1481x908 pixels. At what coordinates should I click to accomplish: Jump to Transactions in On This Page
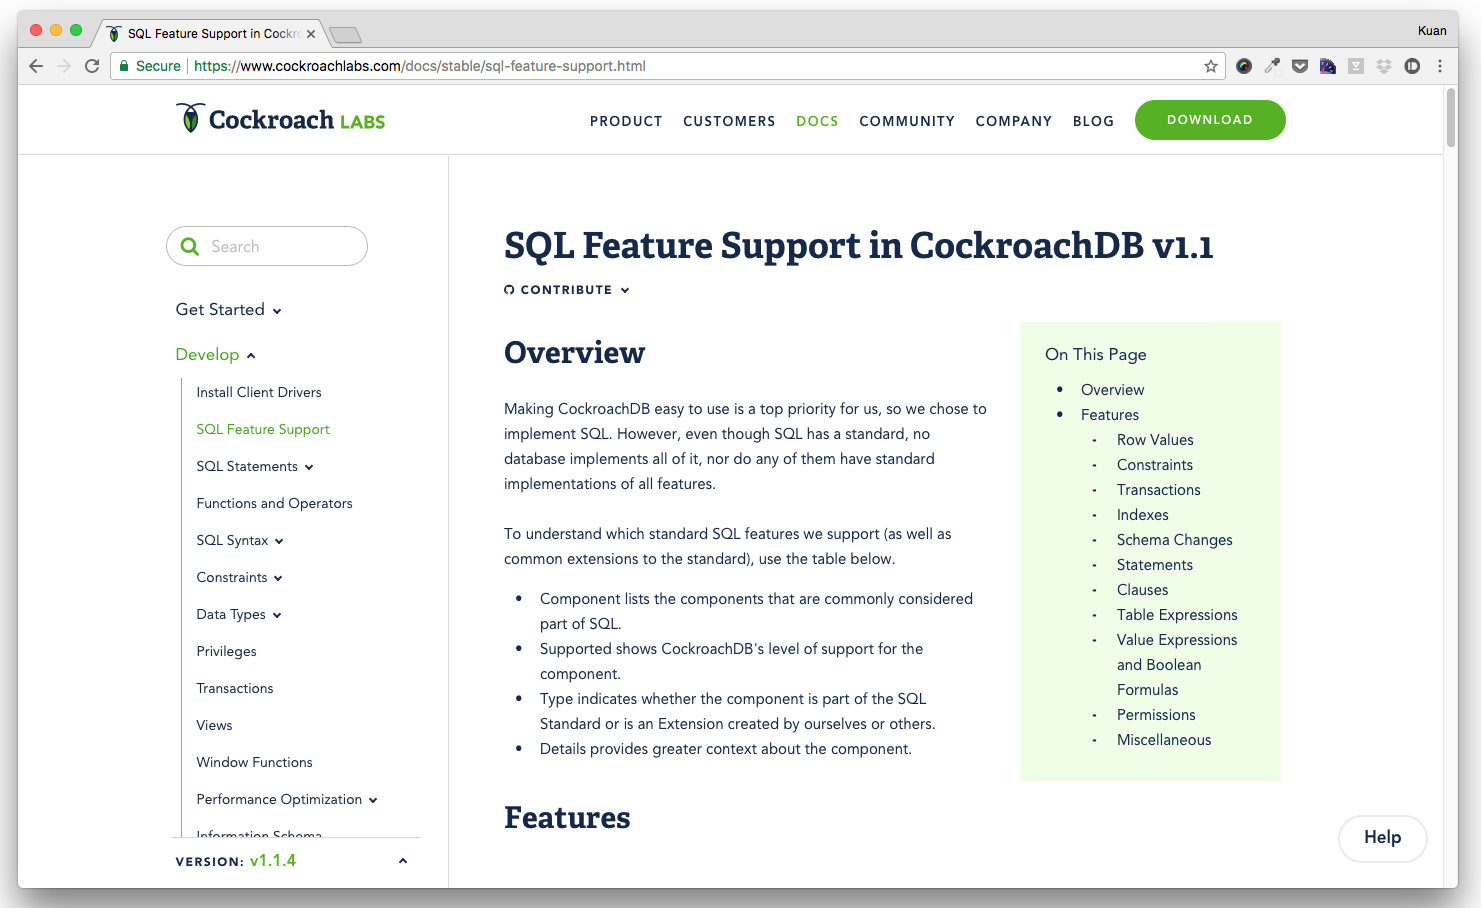click(x=1158, y=490)
